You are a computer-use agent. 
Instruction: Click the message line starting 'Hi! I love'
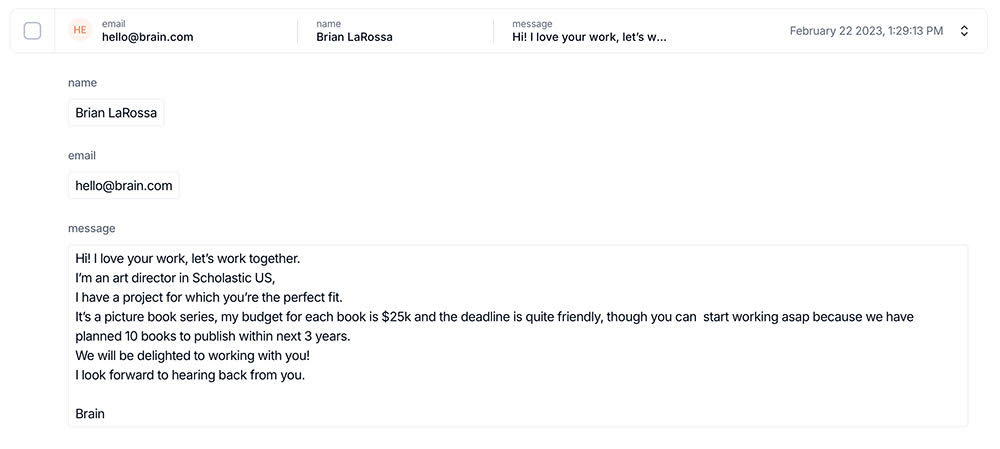[x=187, y=258]
